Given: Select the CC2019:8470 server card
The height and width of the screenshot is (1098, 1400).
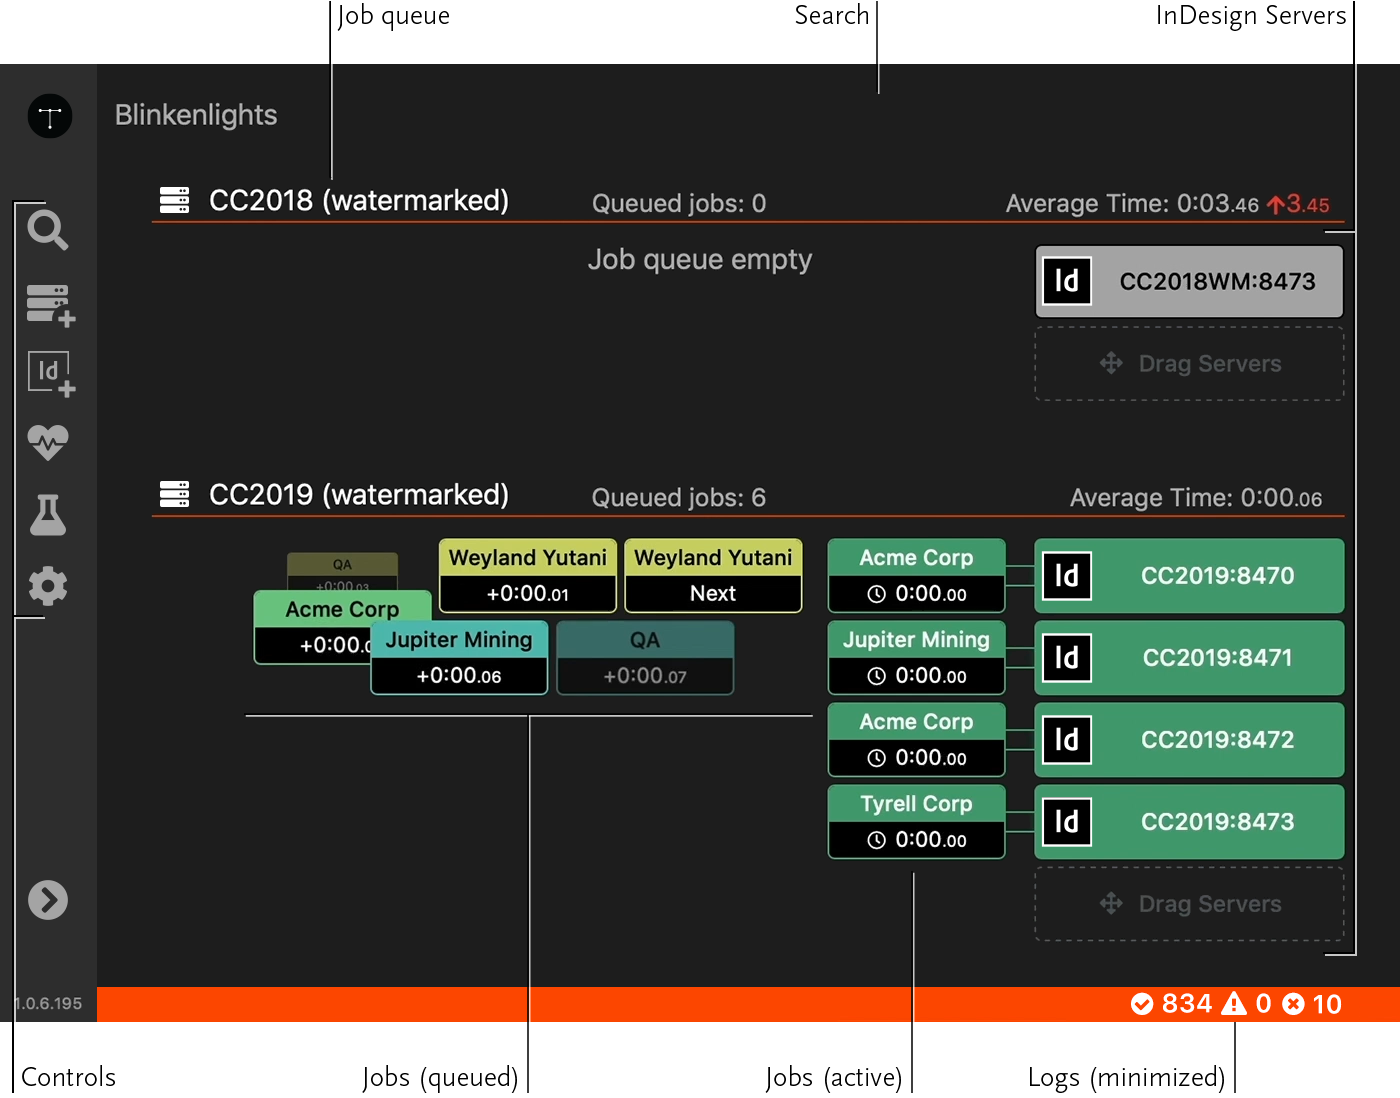Looking at the screenshot, I should click(1189, 576).
